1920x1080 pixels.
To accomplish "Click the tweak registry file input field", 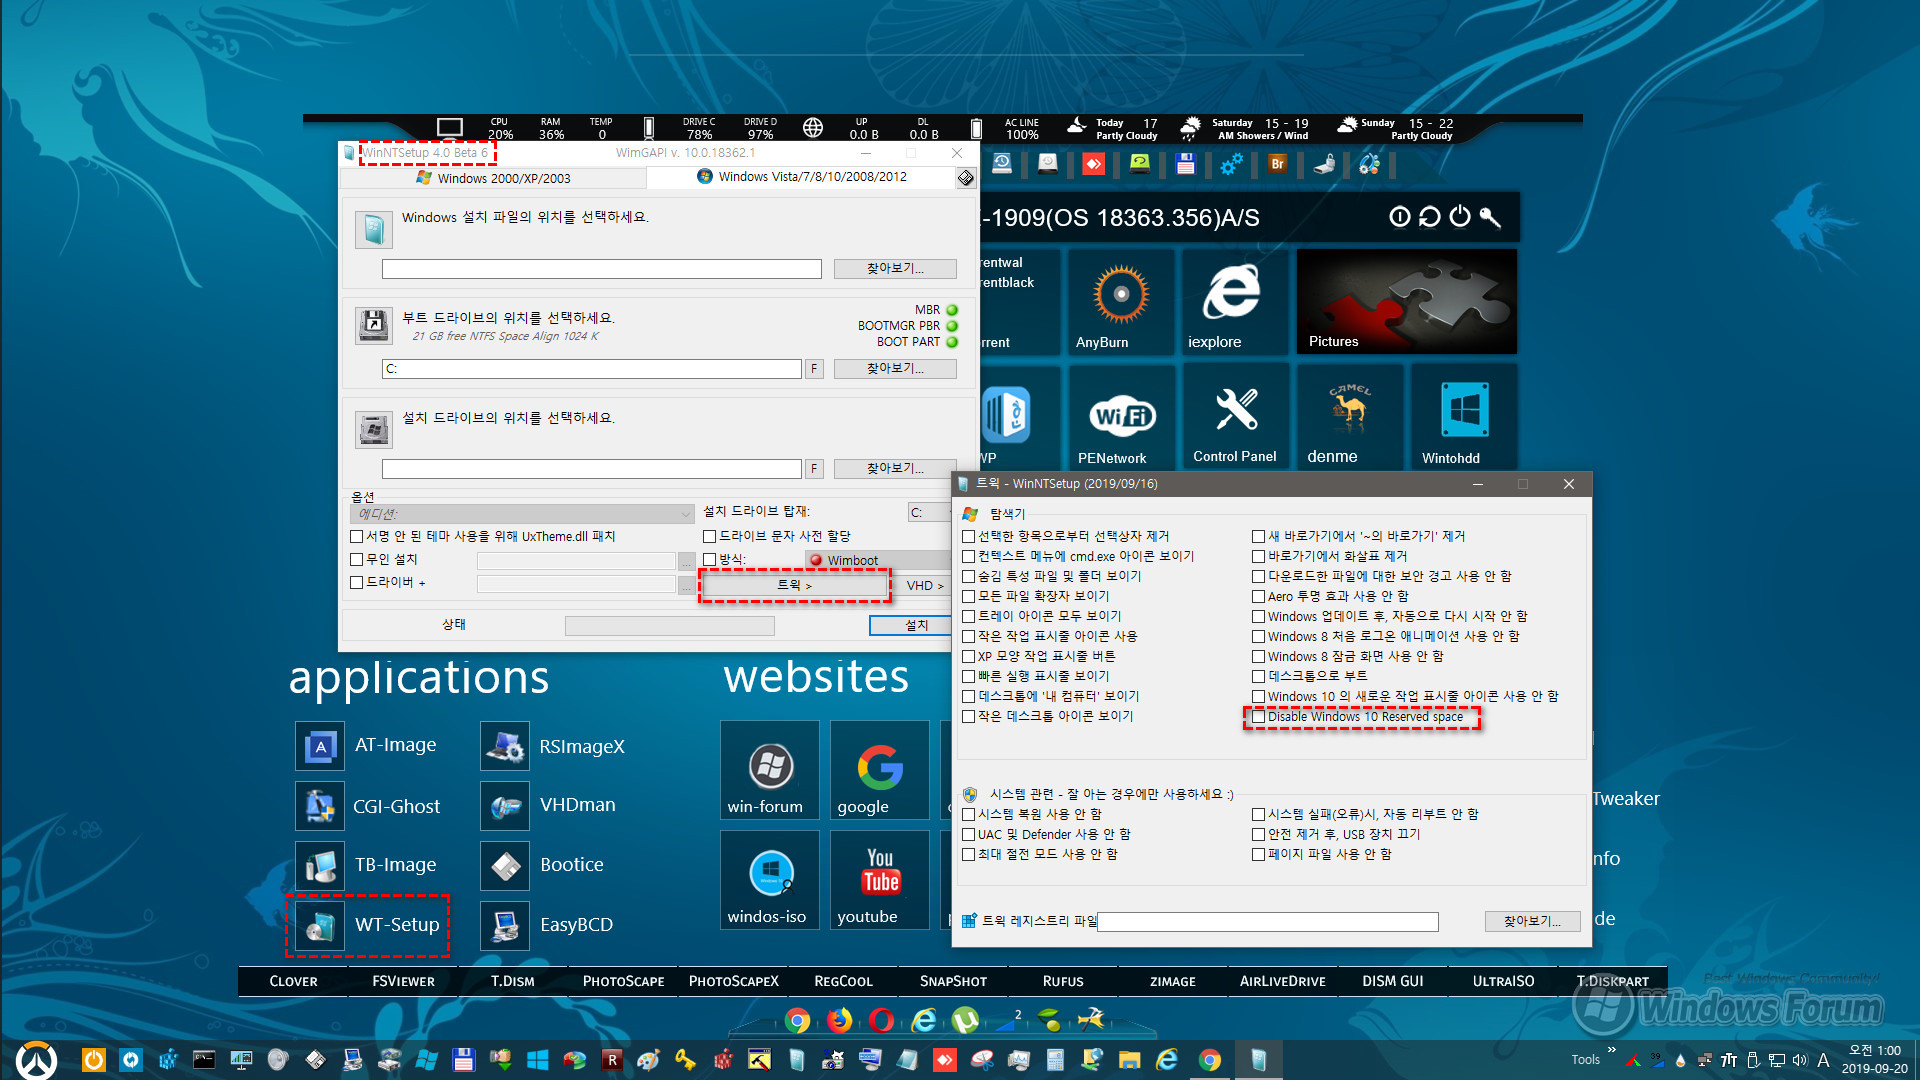I will pos(1268,922).
